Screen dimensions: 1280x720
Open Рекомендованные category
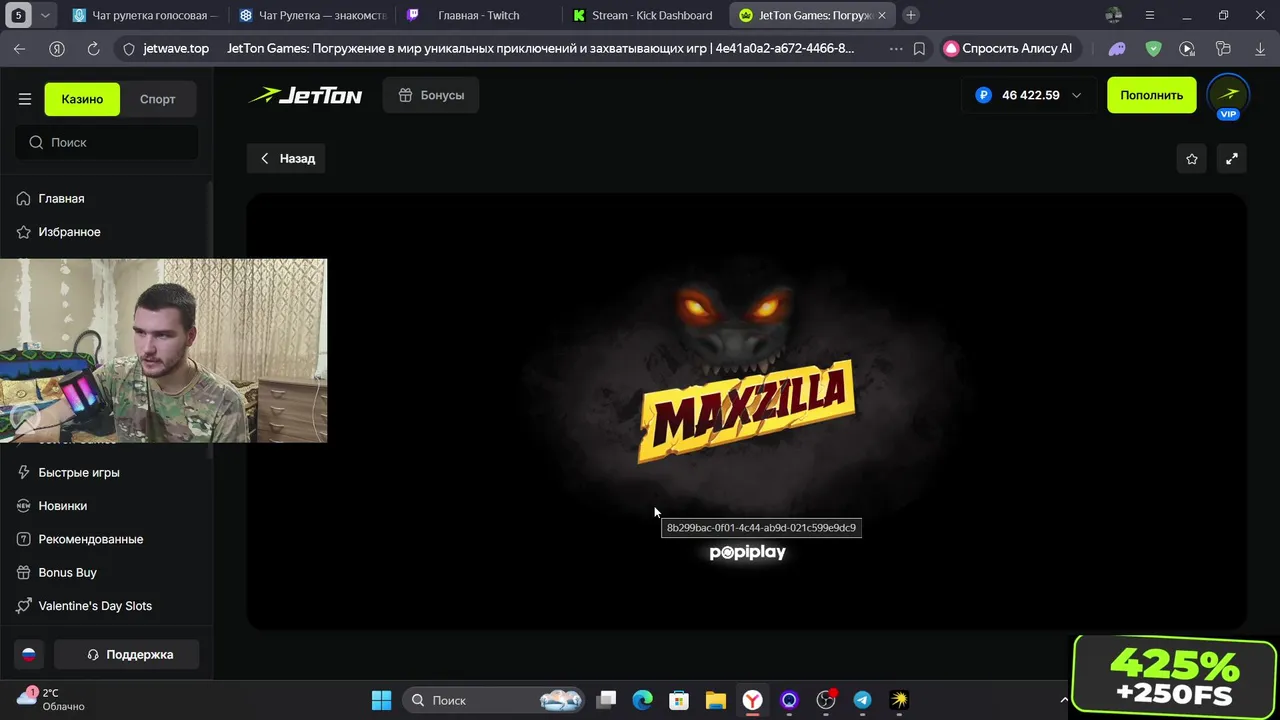(x=90, y=539)
